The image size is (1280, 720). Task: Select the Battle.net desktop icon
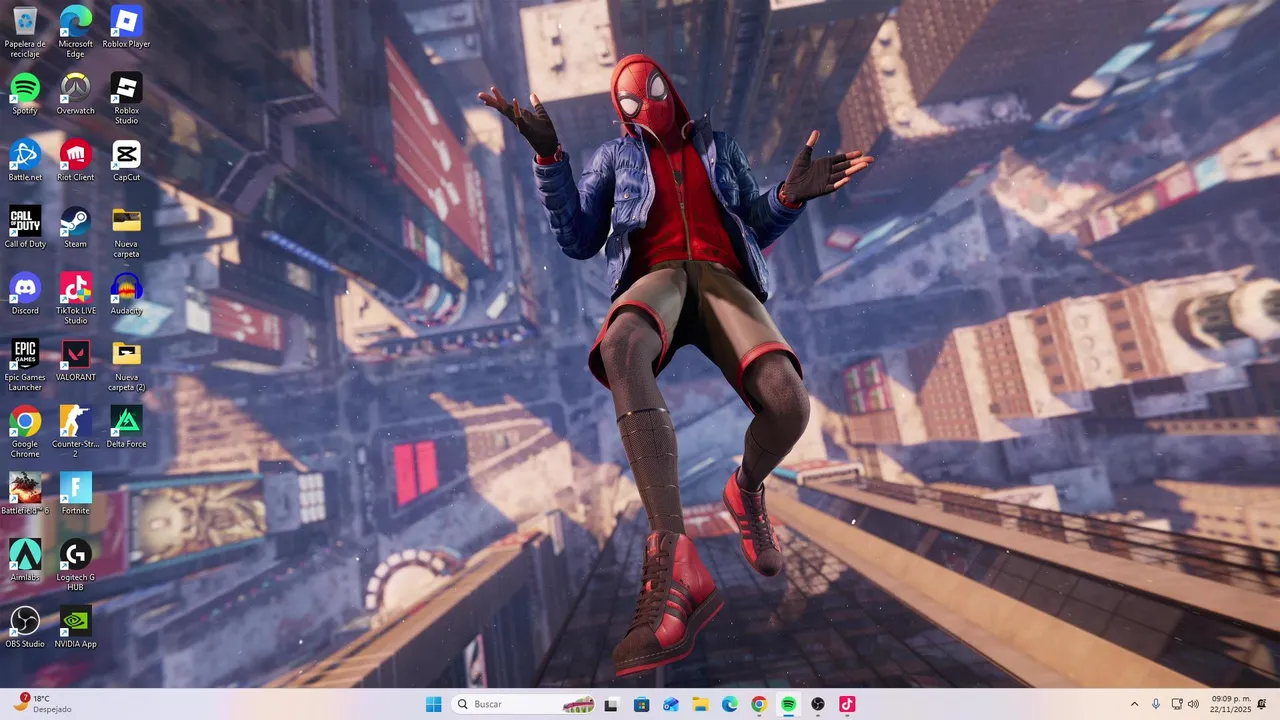pos(25,161)
